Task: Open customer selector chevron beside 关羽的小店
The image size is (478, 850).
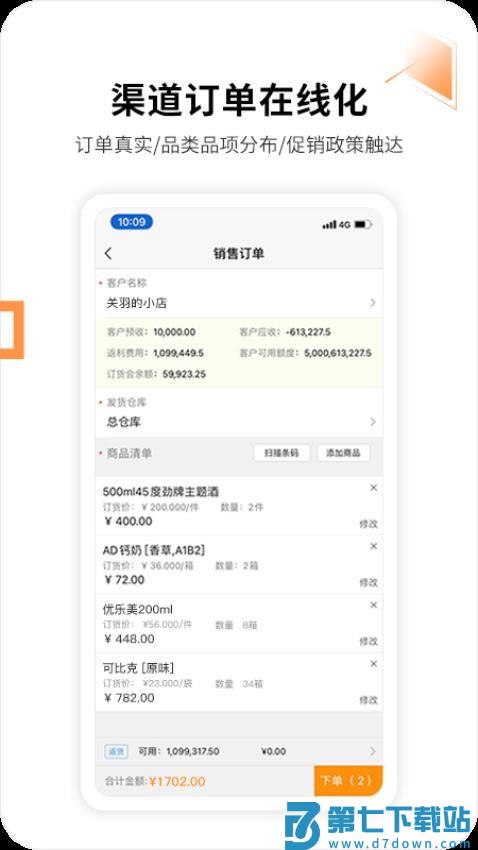Action: 372,303
